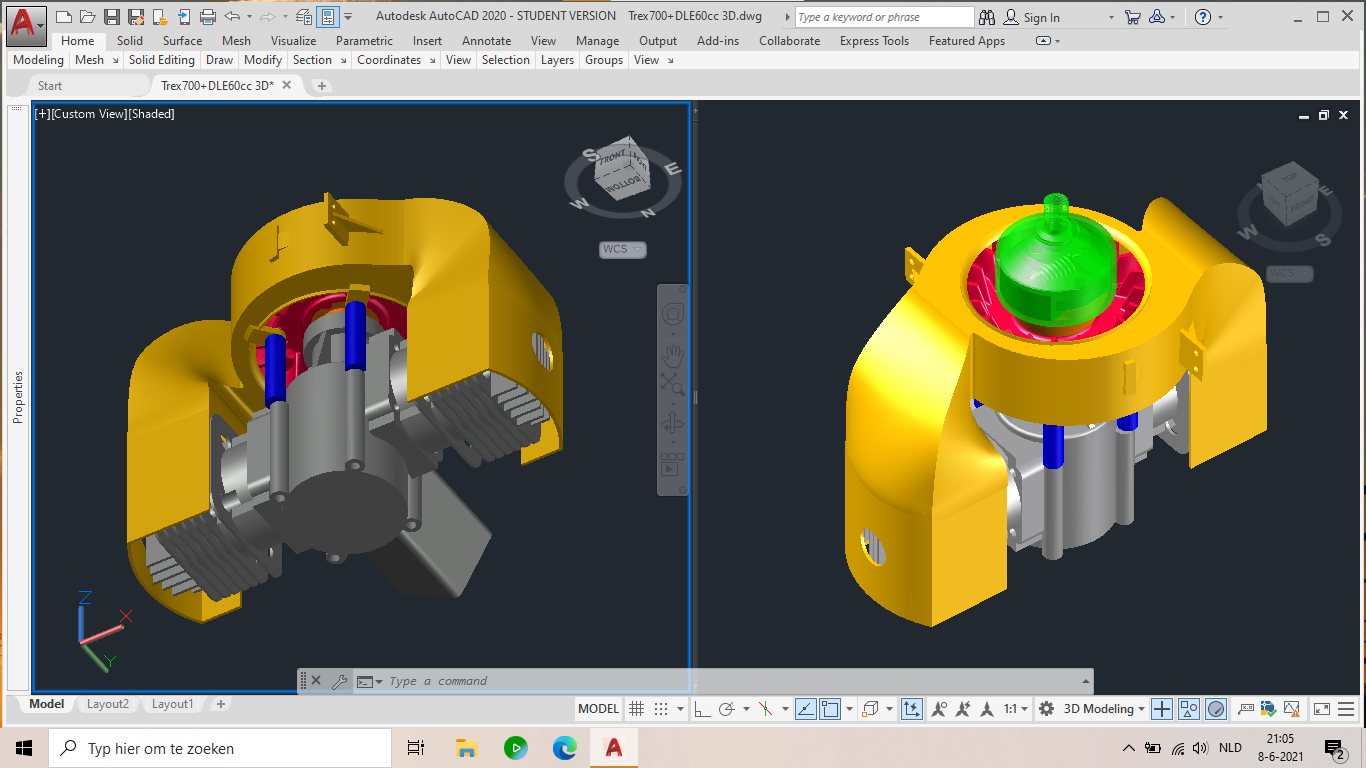Click the Orbit tool in navigation bar
Screen dimensions: 1366x768
[673, 424]
